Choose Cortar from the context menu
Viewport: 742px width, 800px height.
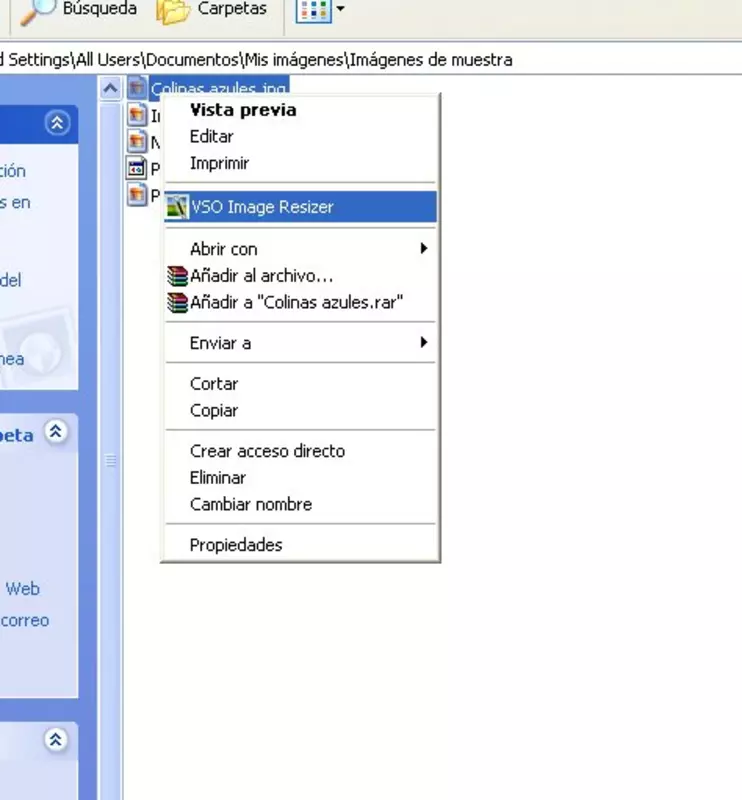pyautogui.click(x=301, y=384)
